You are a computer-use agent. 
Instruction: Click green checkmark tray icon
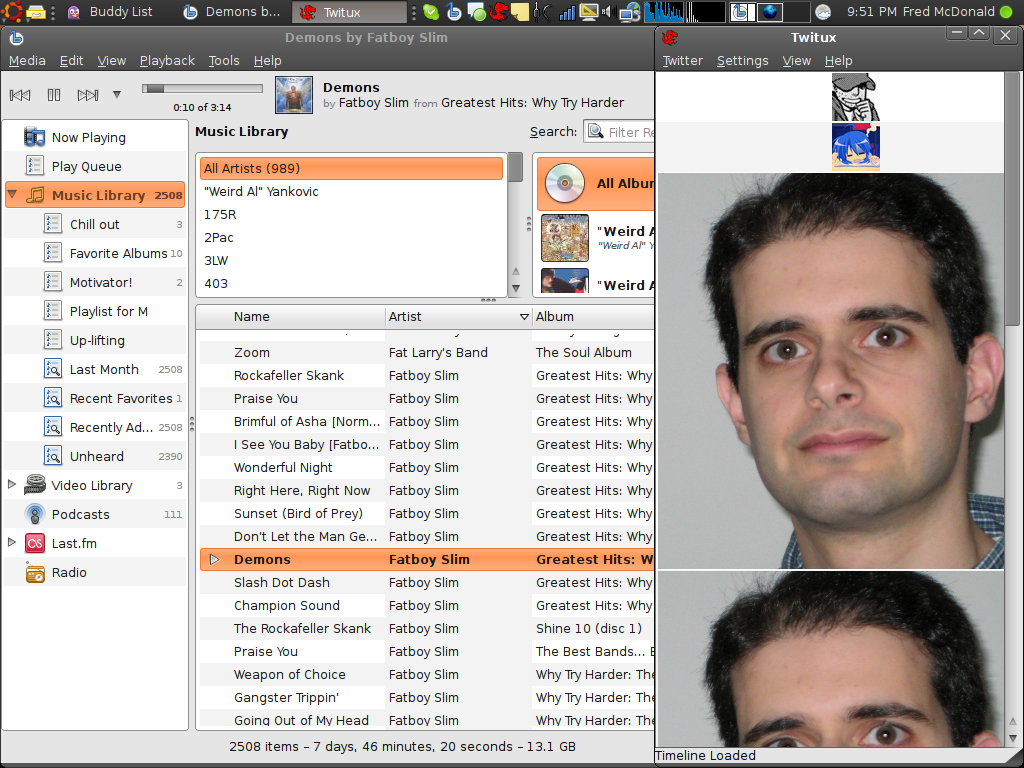430,12
